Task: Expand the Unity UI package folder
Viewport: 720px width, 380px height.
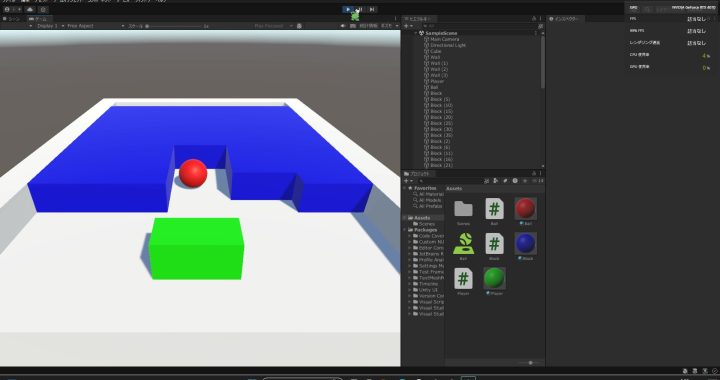Action: click(410, 290)
